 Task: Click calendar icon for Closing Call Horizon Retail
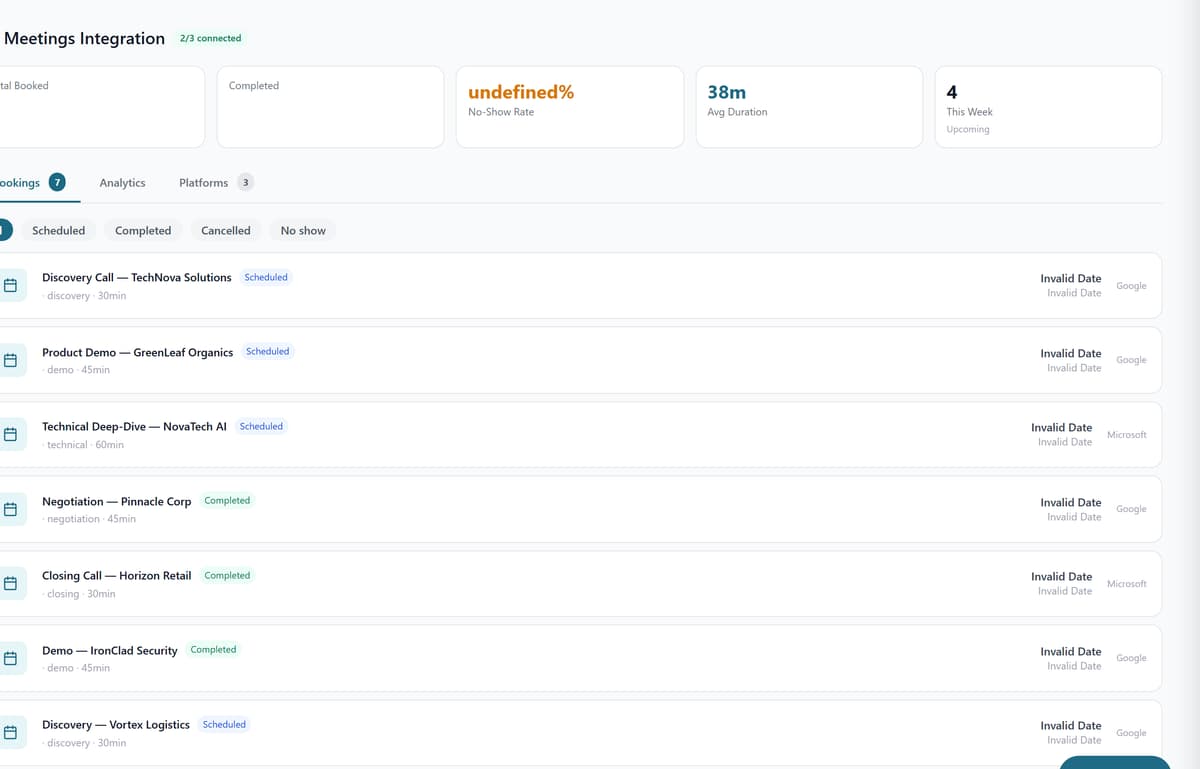10,584
